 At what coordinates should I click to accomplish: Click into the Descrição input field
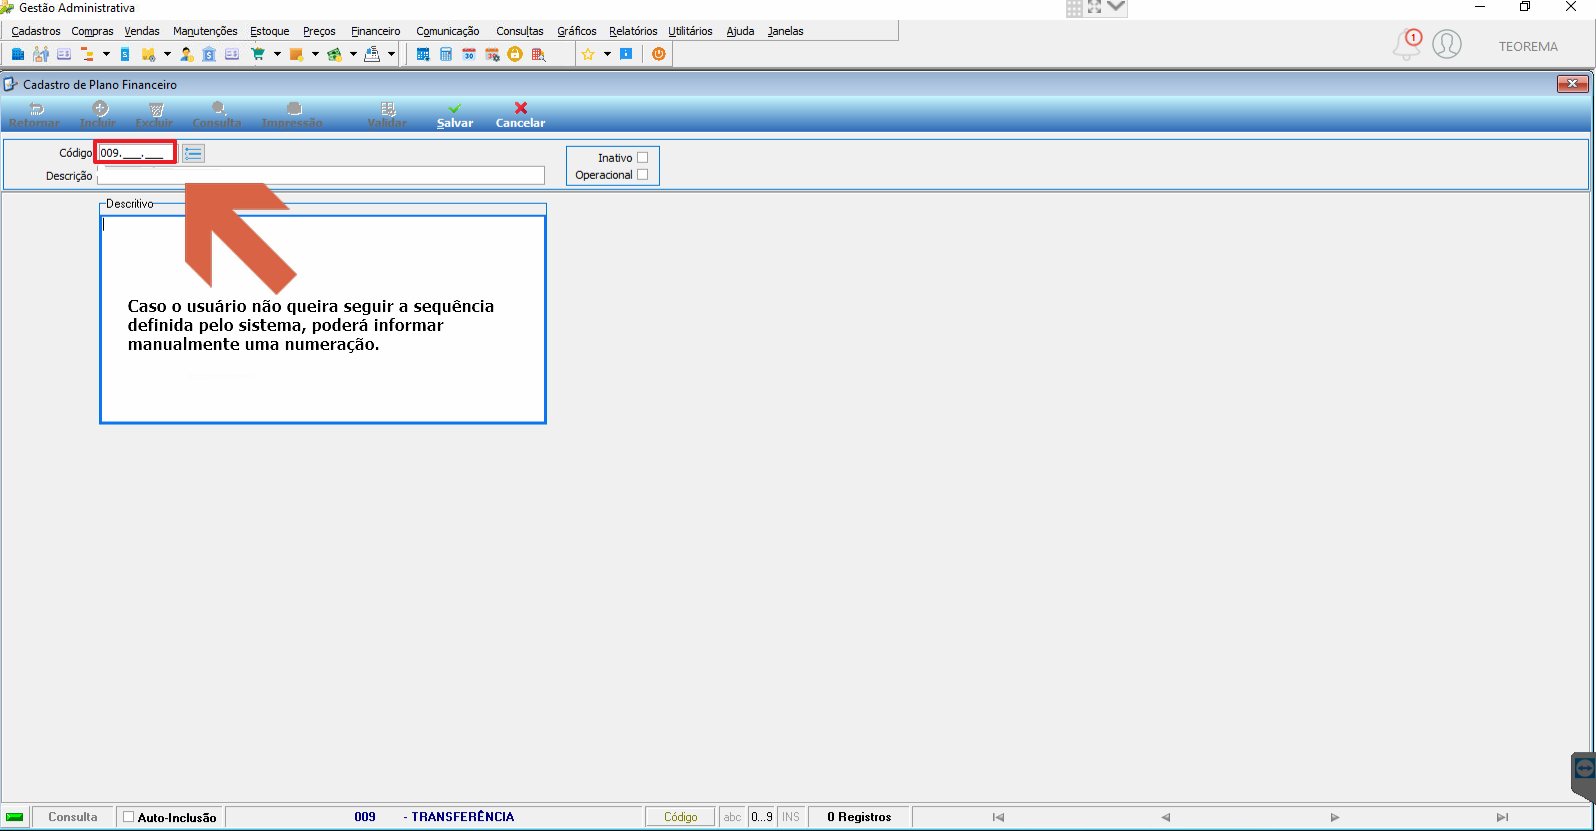(x=321, y=176)
